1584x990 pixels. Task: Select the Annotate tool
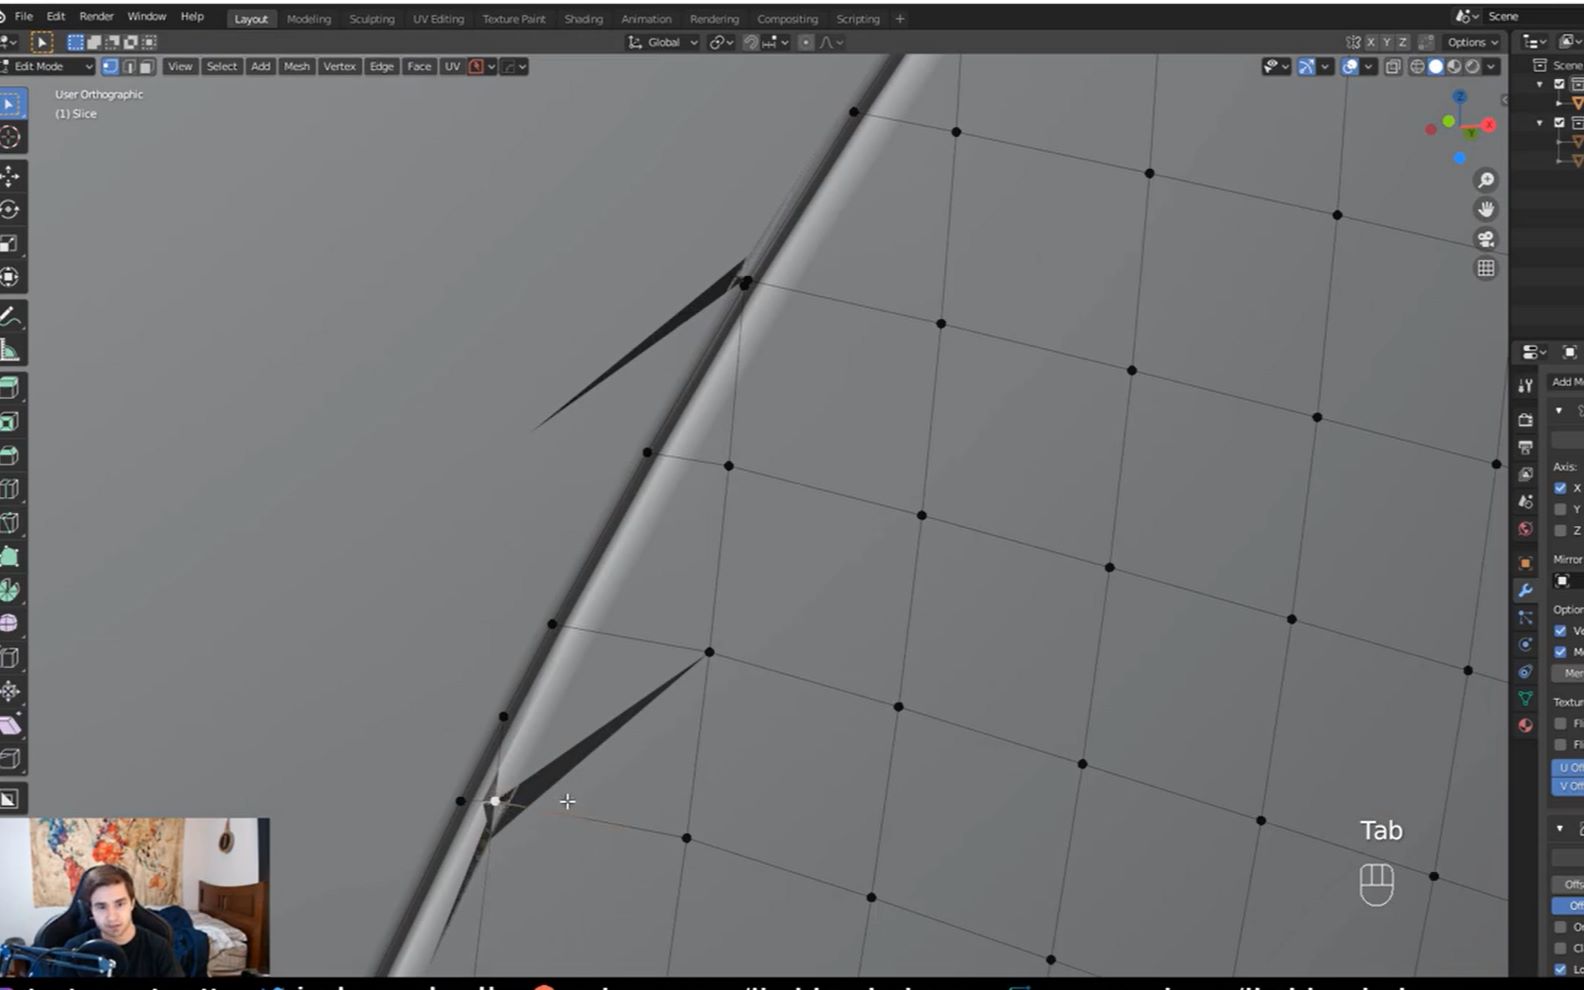[x=10, y=317]
